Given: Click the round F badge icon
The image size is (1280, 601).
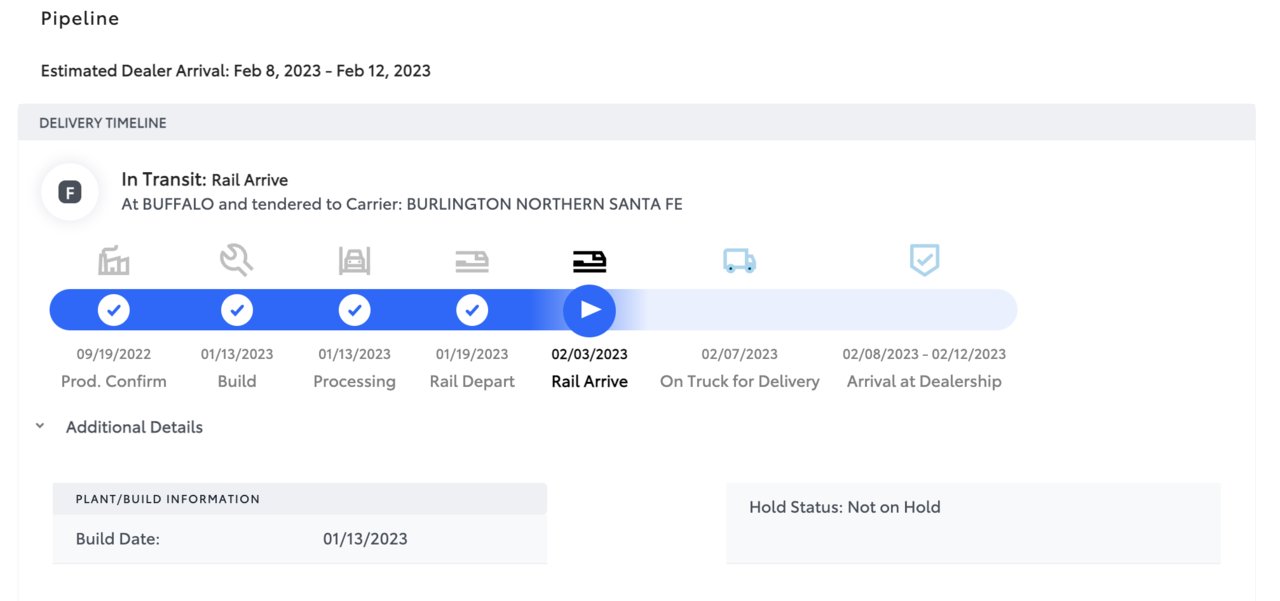Looking at the screenshot, I should pos(70,192).
